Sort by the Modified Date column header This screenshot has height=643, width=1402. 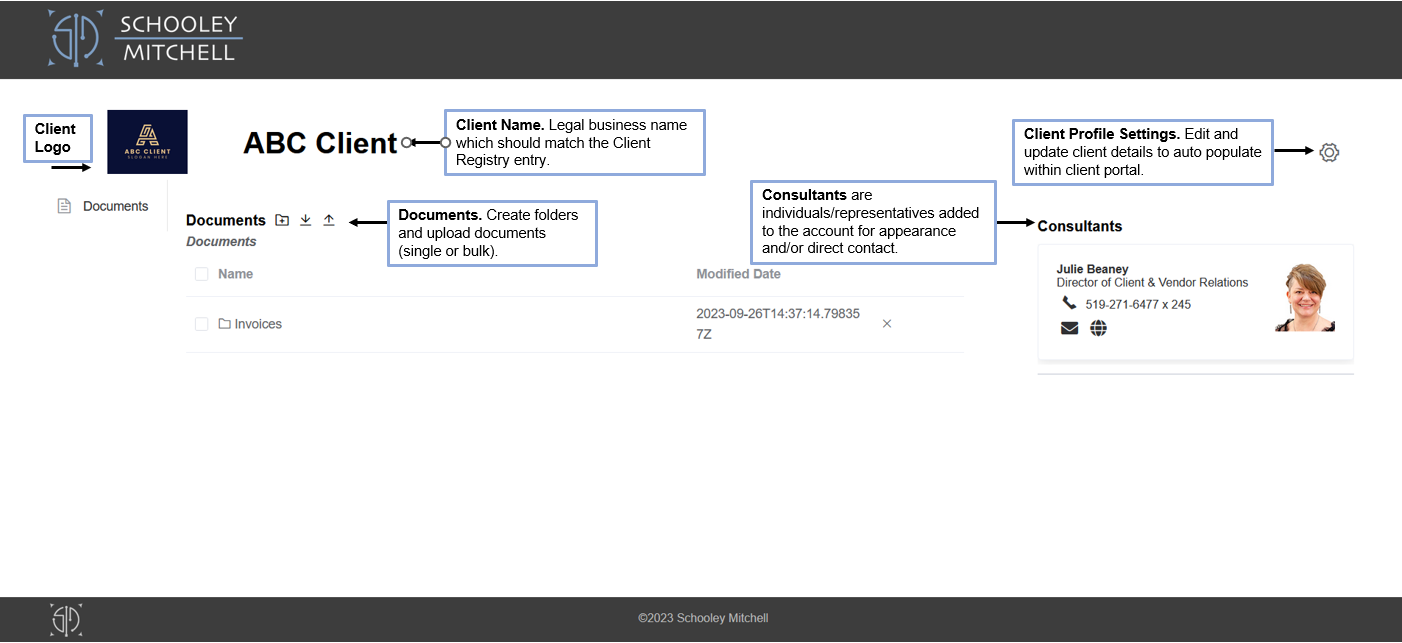[738, 274]
